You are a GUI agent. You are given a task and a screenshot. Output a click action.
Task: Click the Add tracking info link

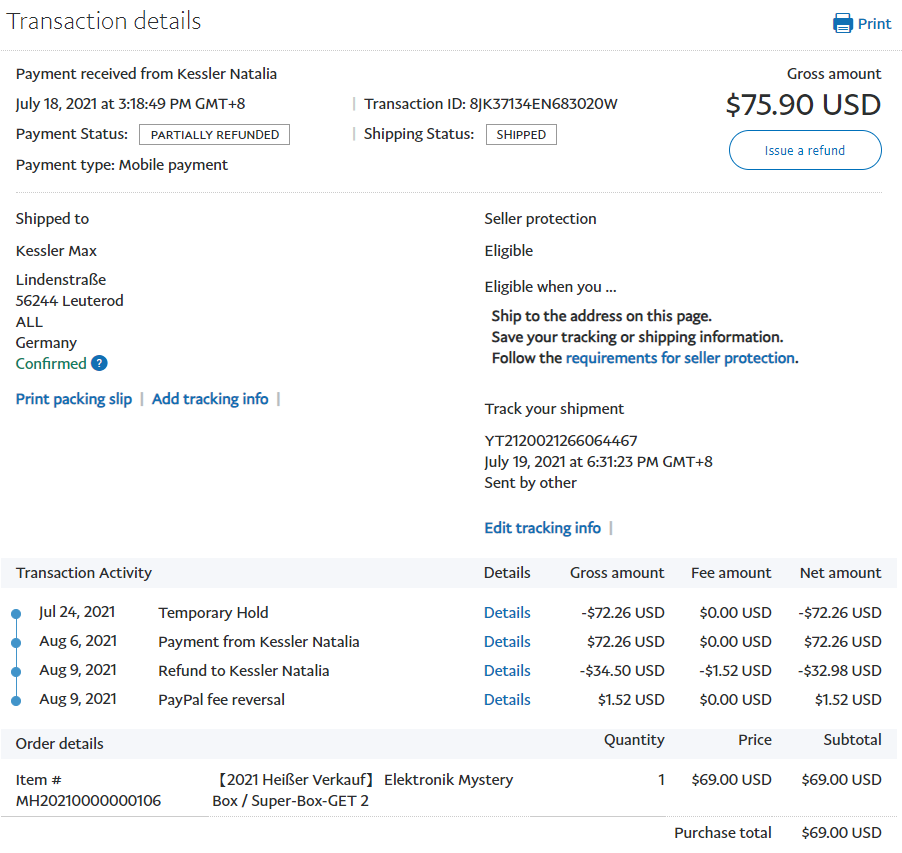(x=210, y=399)
